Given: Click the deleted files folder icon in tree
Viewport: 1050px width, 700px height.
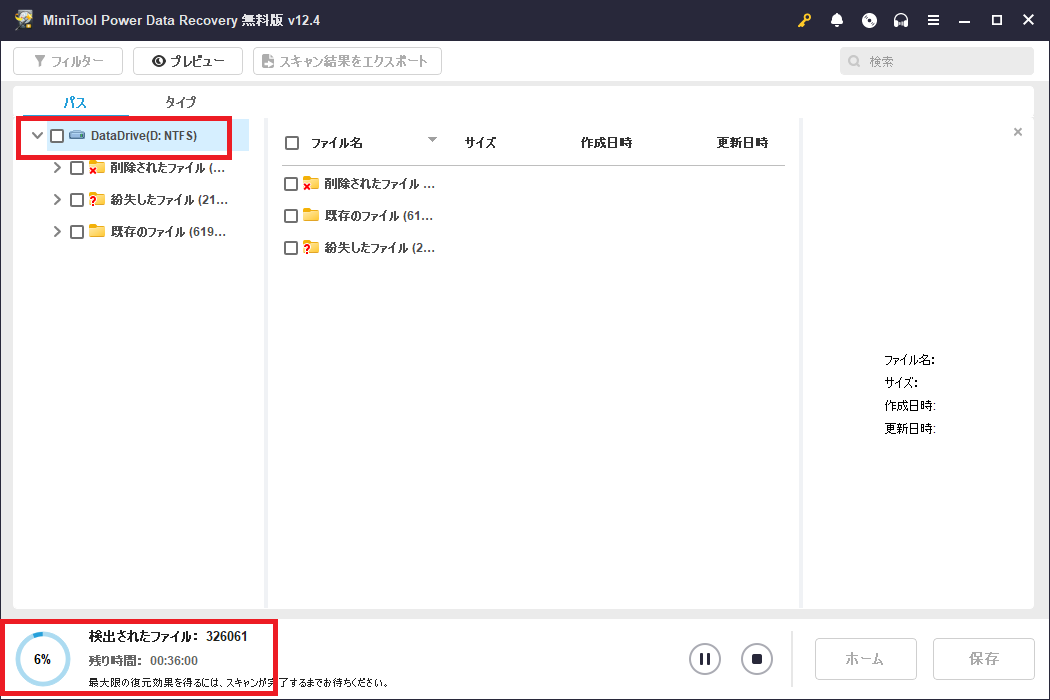Looking at the screenshot, I should pos(97,167).
